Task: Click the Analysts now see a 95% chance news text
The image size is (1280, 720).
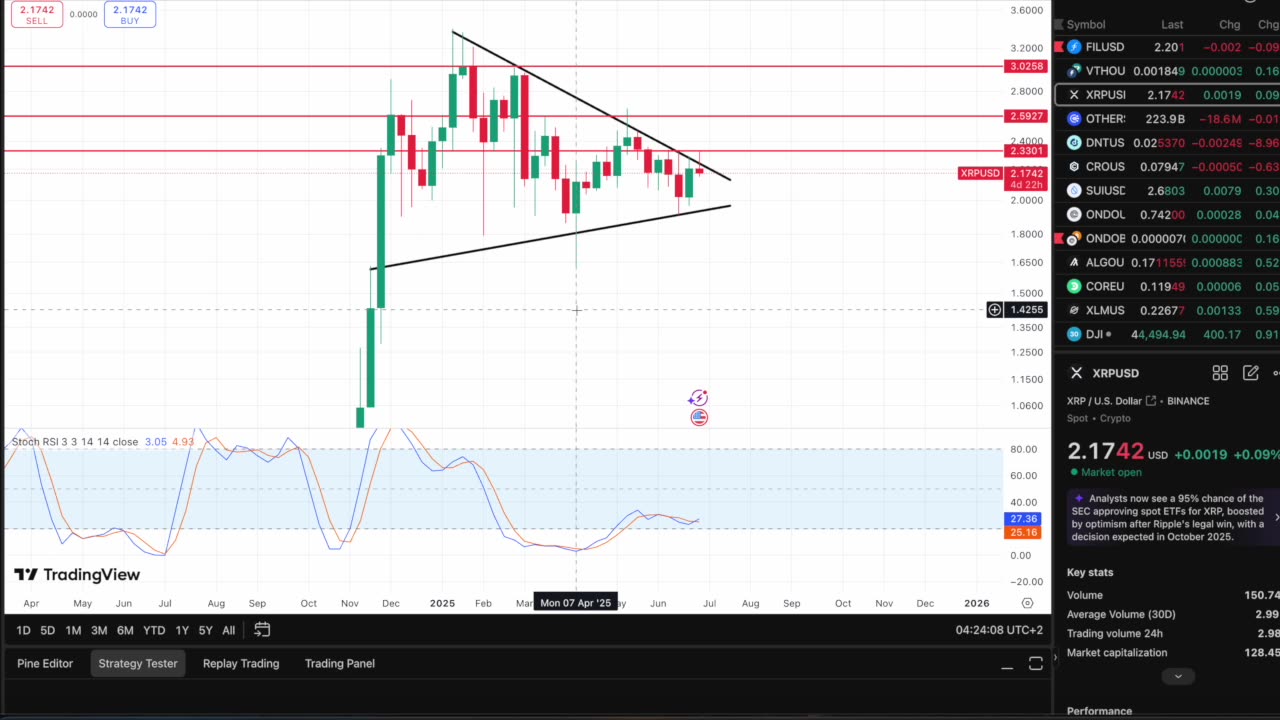Action: pyautogui.click(x=1167, y=517)
